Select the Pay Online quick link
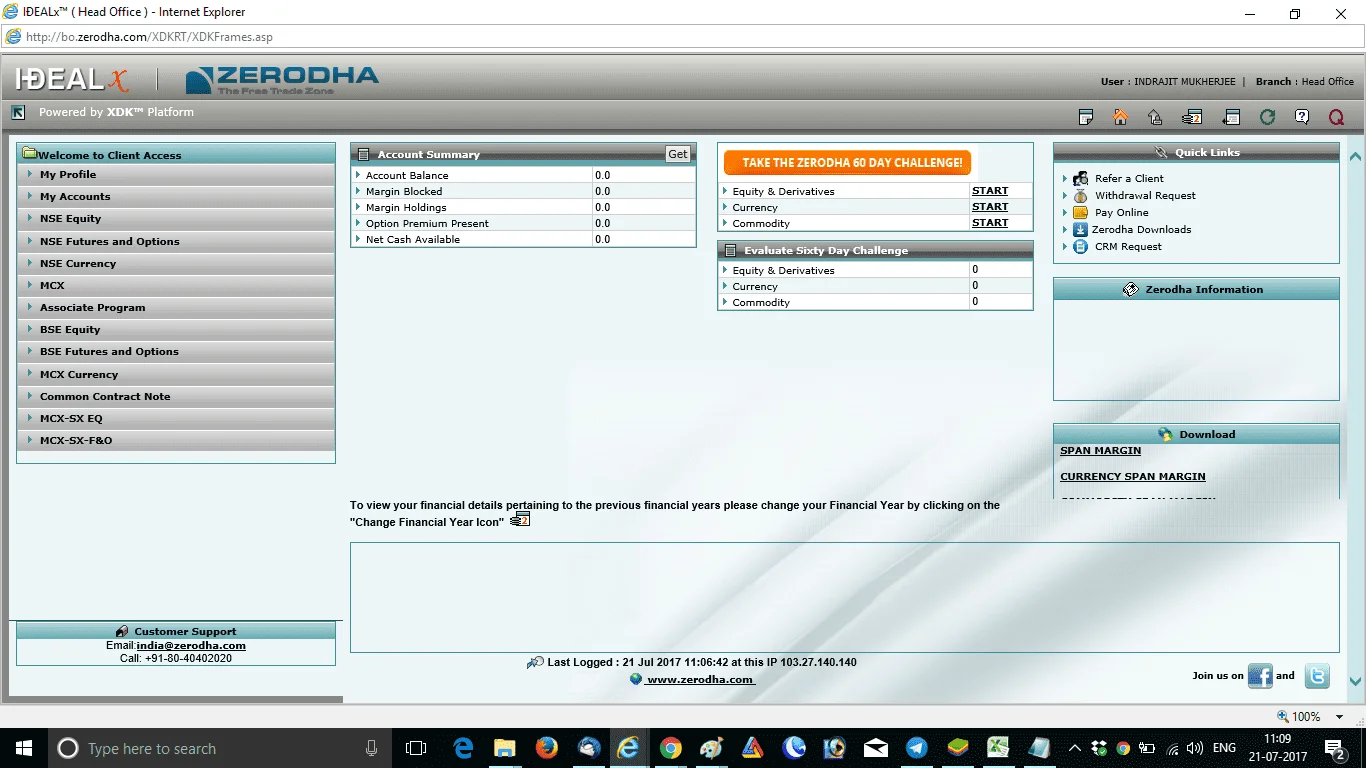 [1121, 212]
